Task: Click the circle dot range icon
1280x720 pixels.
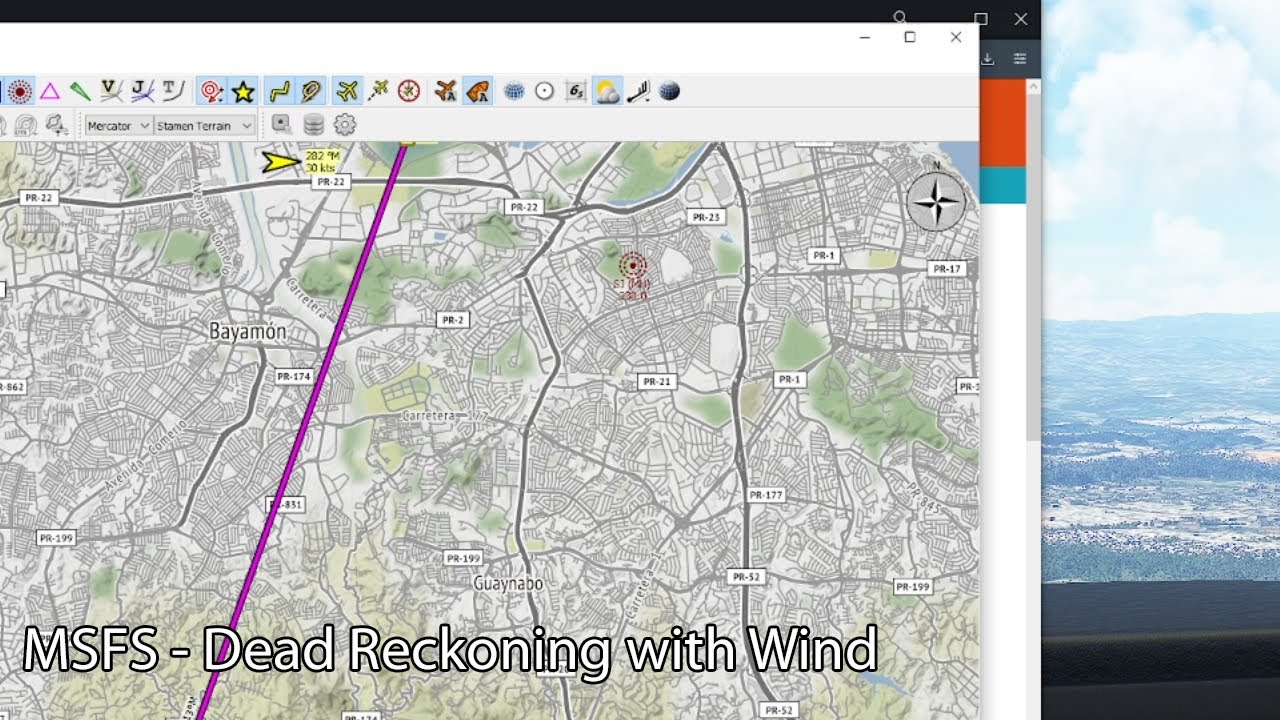Action: pyautogui.click(x=544, y=92)
